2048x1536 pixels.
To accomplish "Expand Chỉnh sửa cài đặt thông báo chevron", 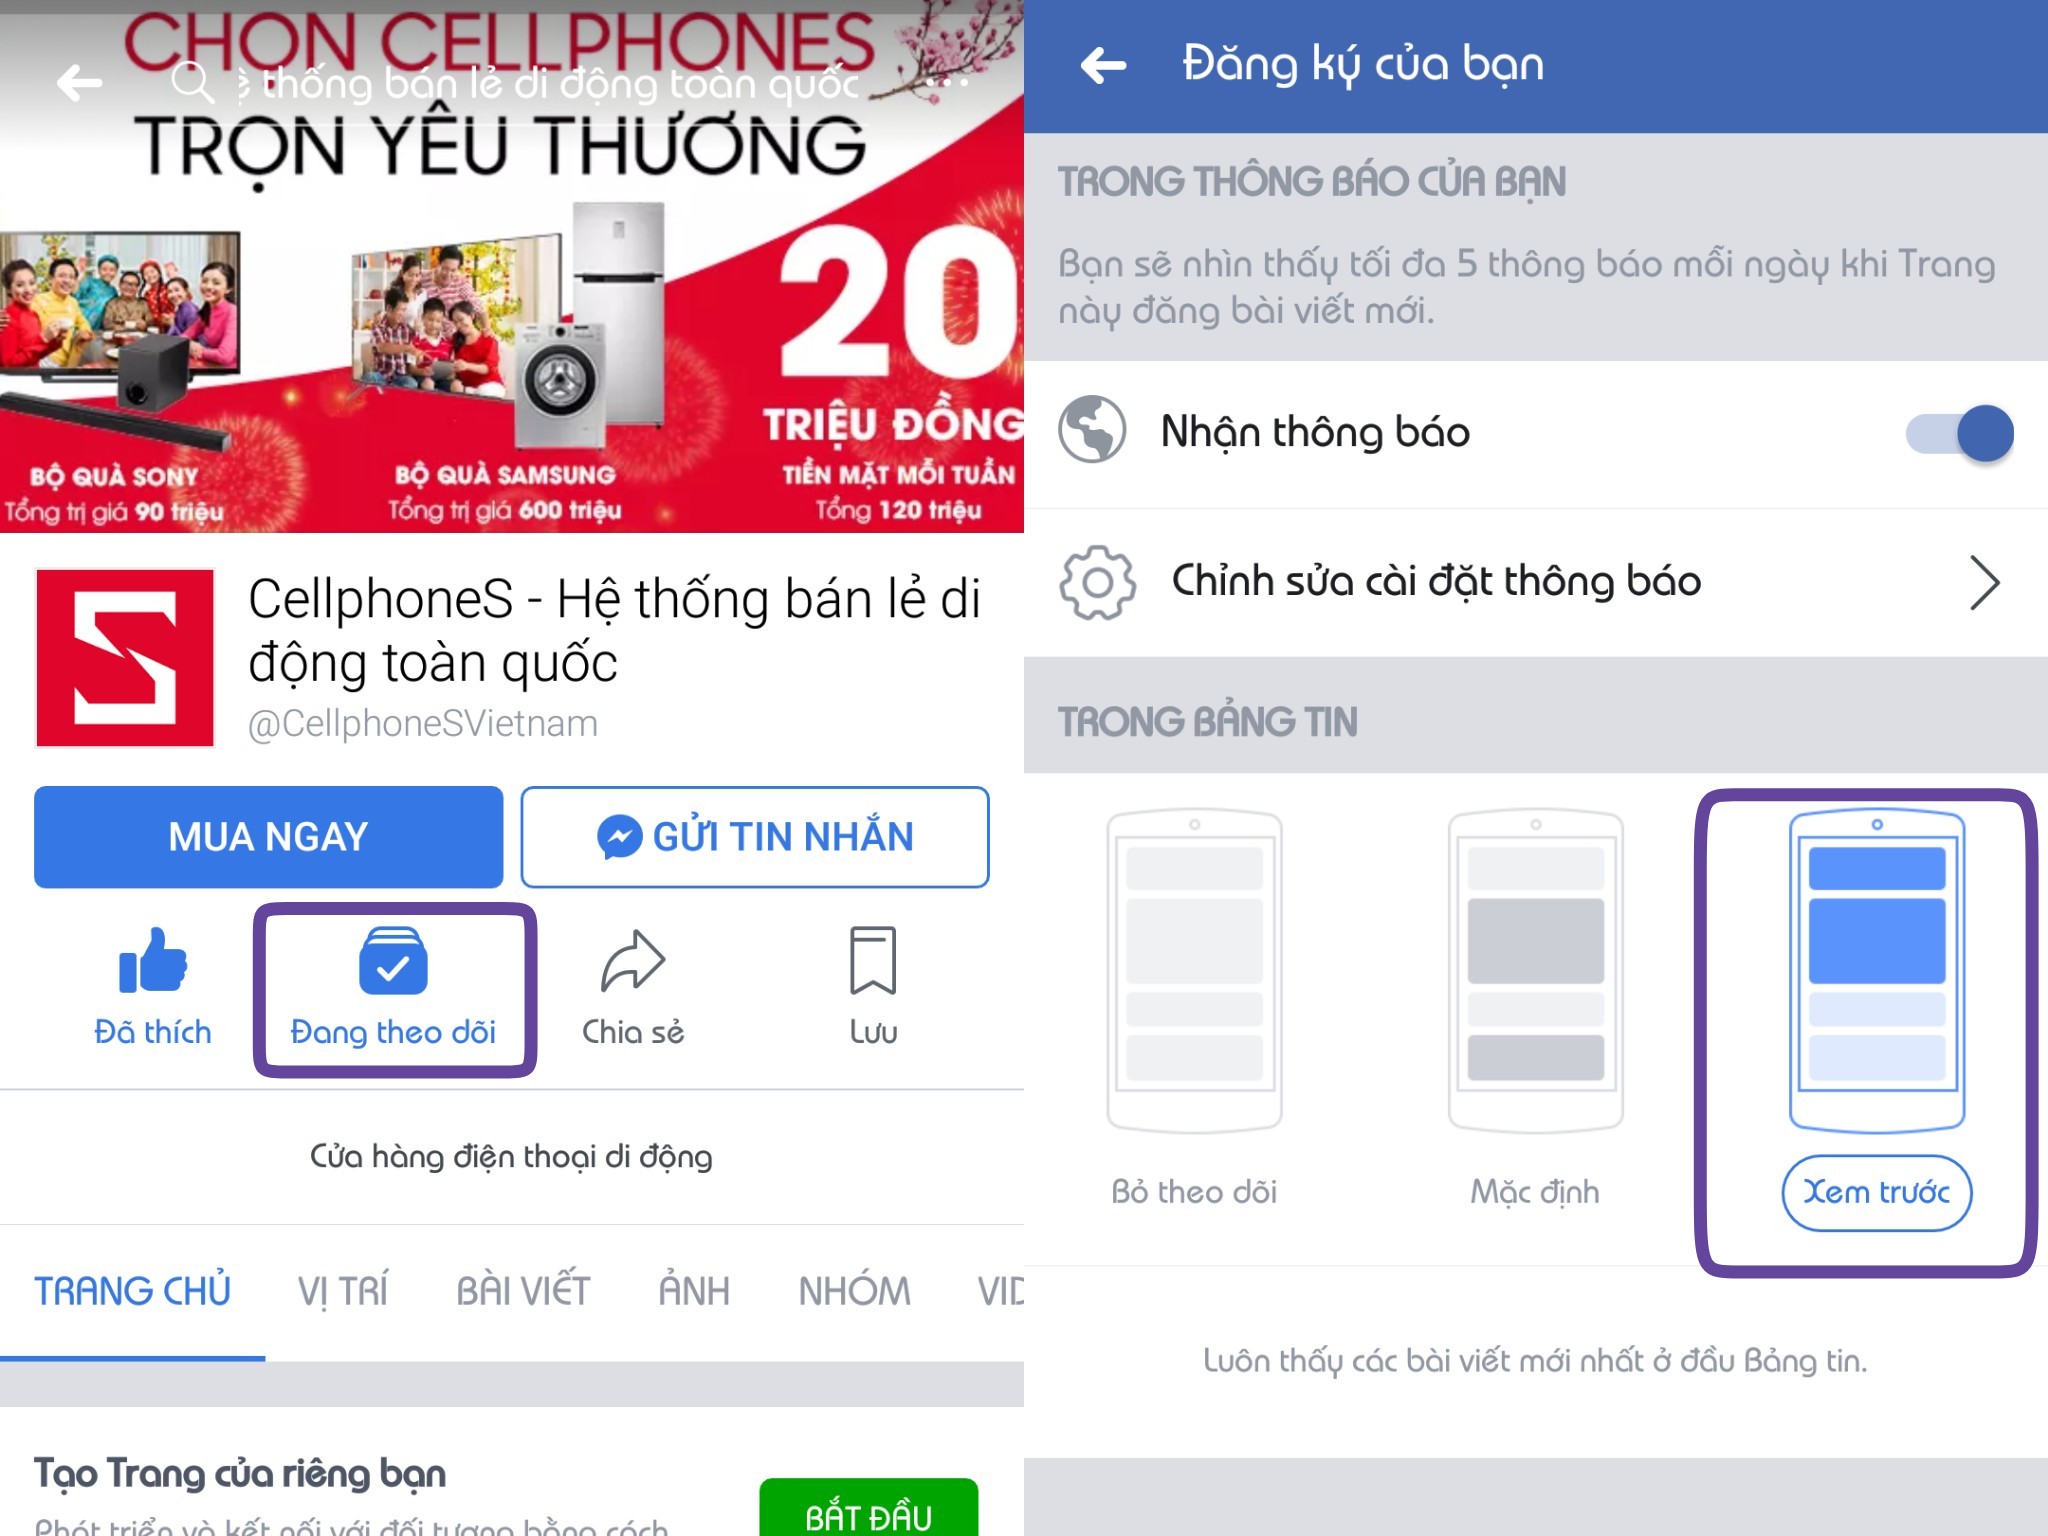I will [x=1984, y=582].
